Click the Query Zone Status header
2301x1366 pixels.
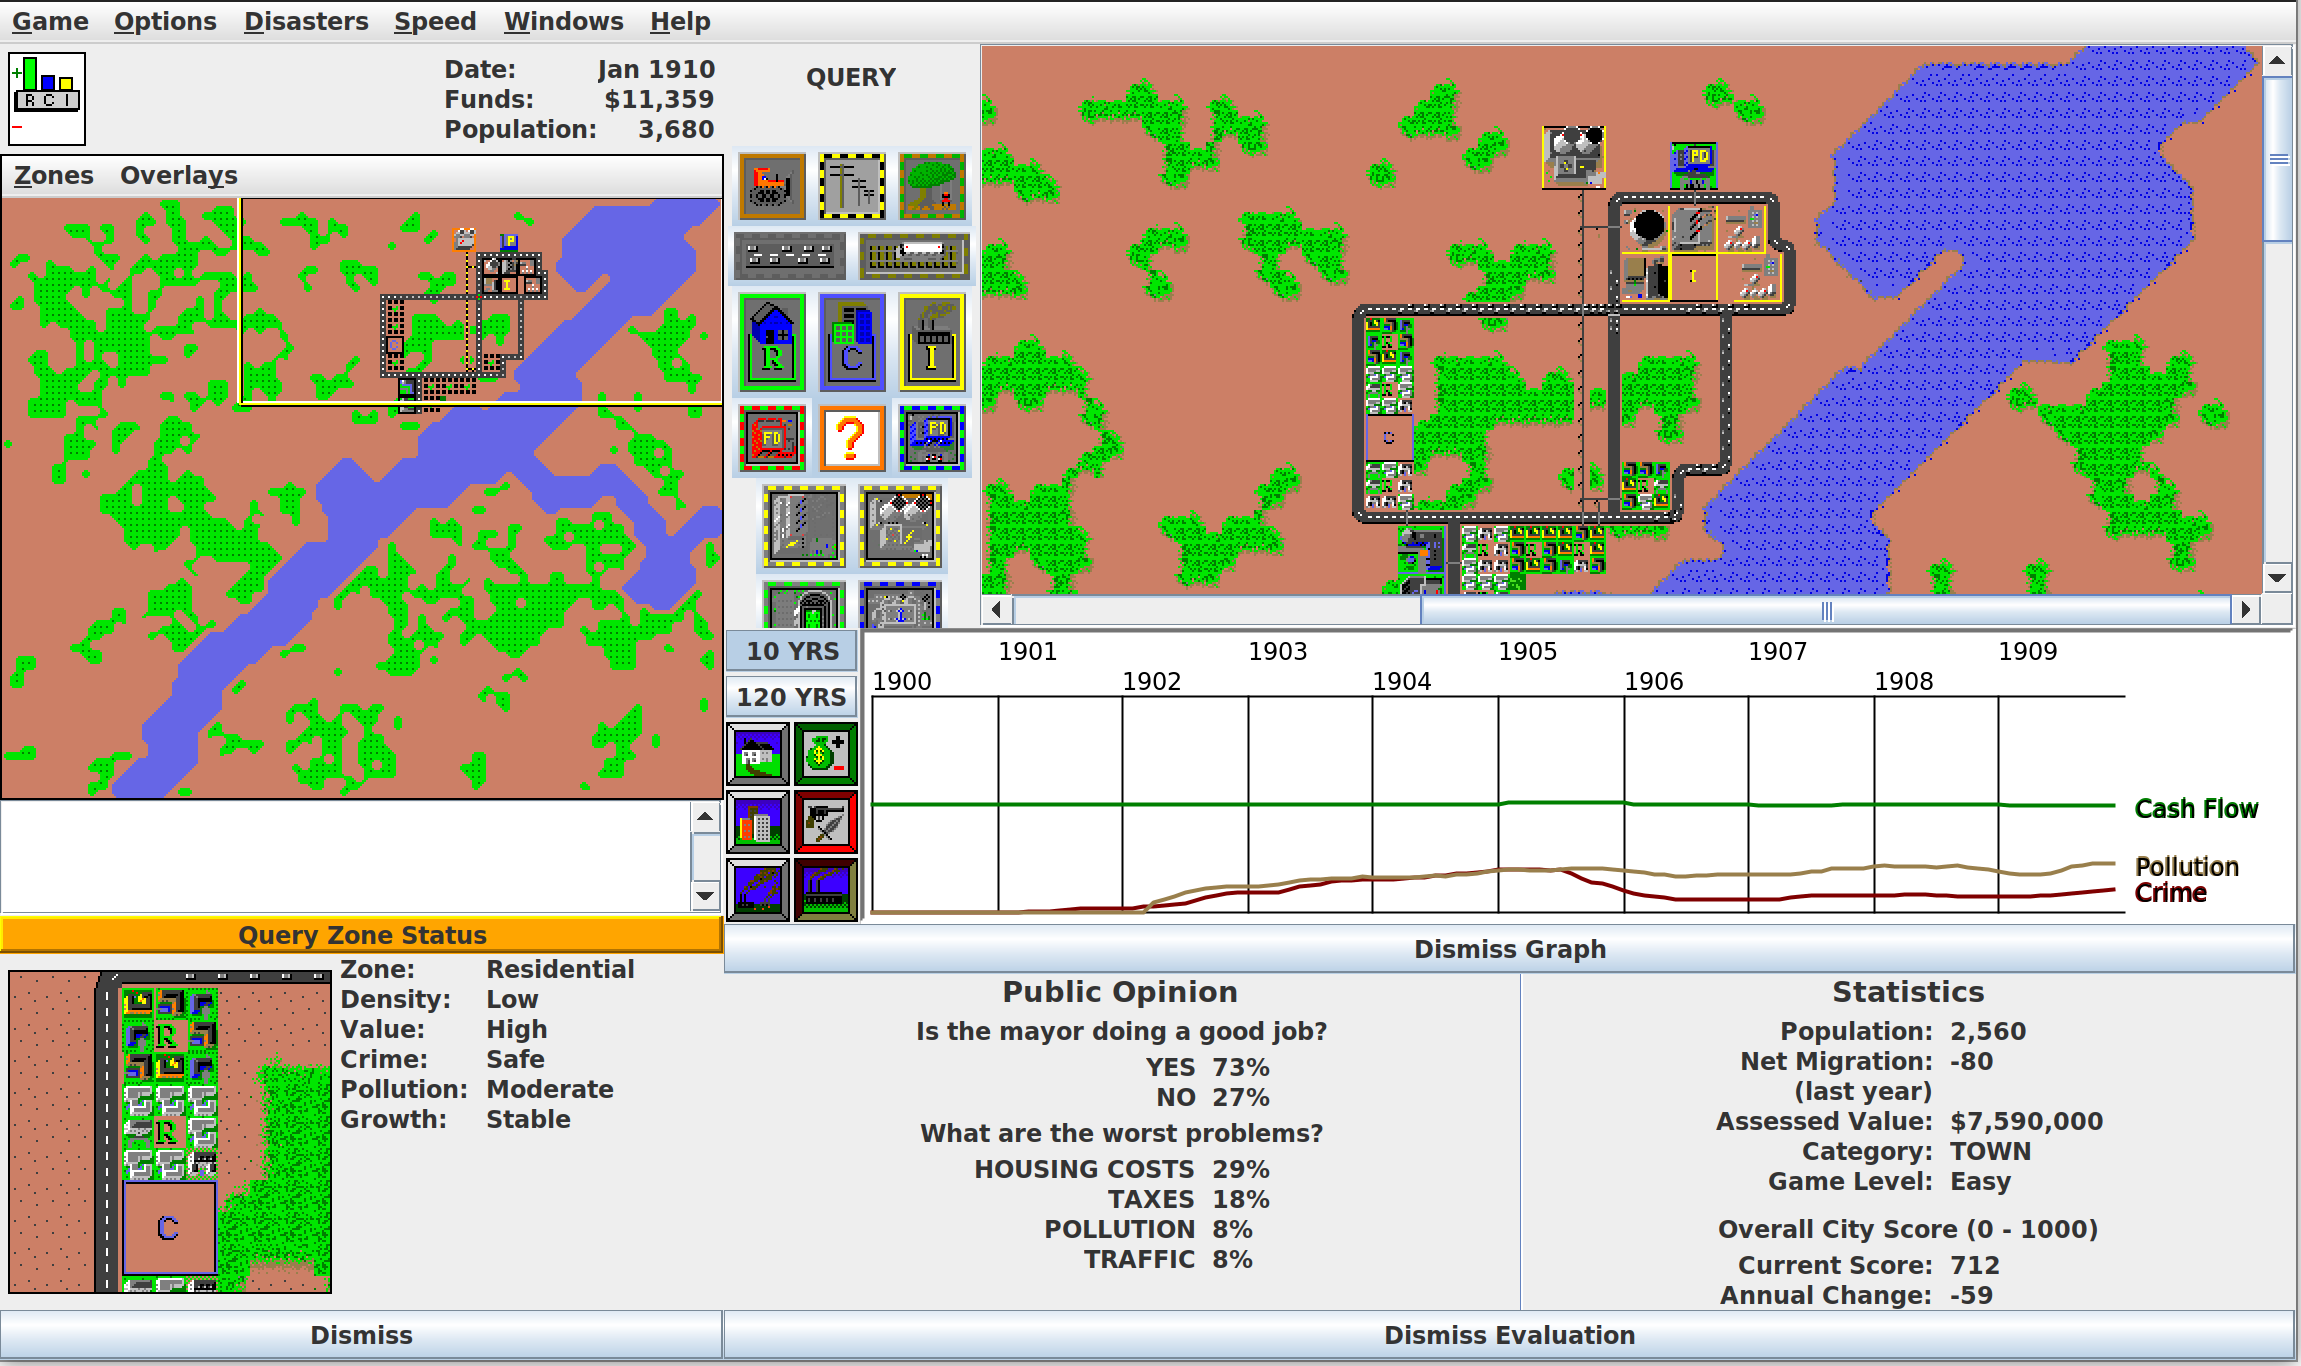tap(361, 935)
